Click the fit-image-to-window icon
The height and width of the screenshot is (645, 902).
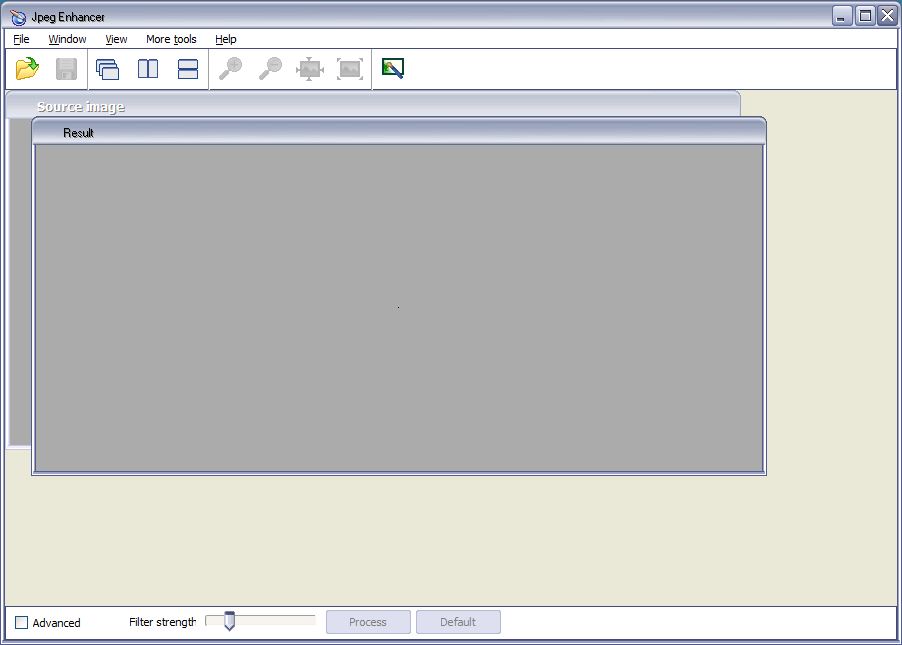click(309, 69)
